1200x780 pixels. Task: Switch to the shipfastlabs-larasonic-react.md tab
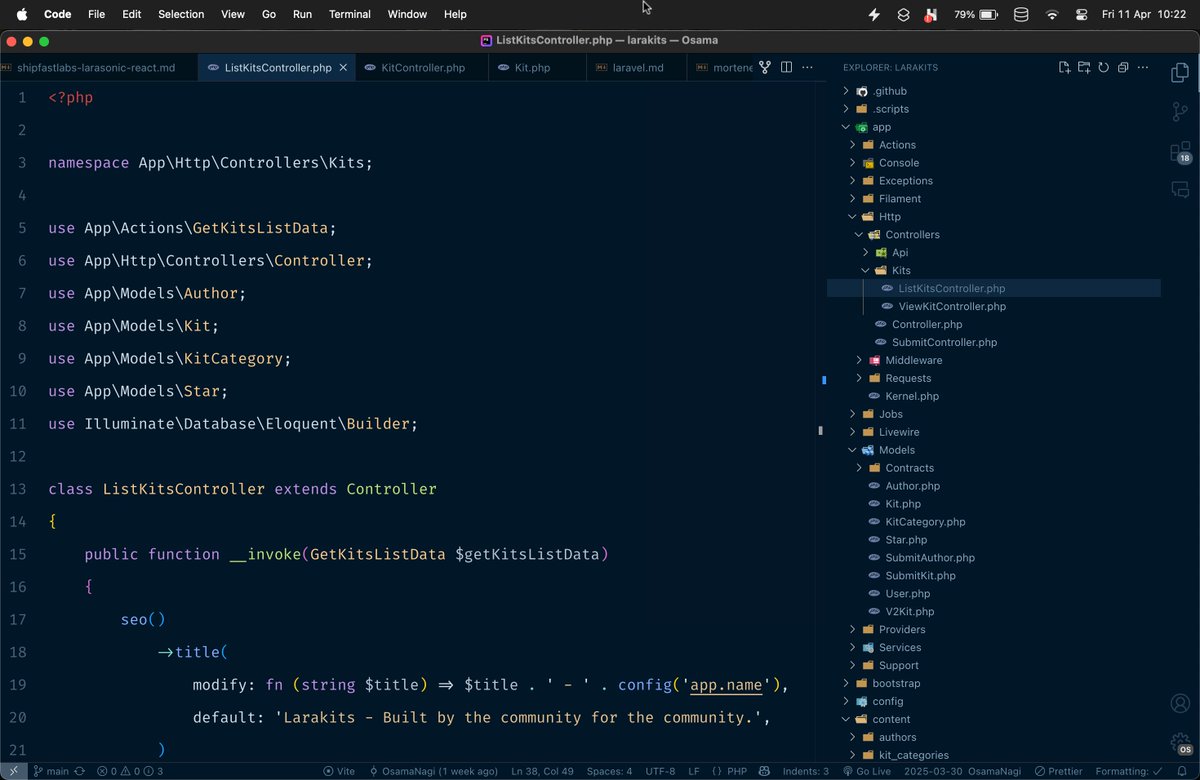[96, 68]
